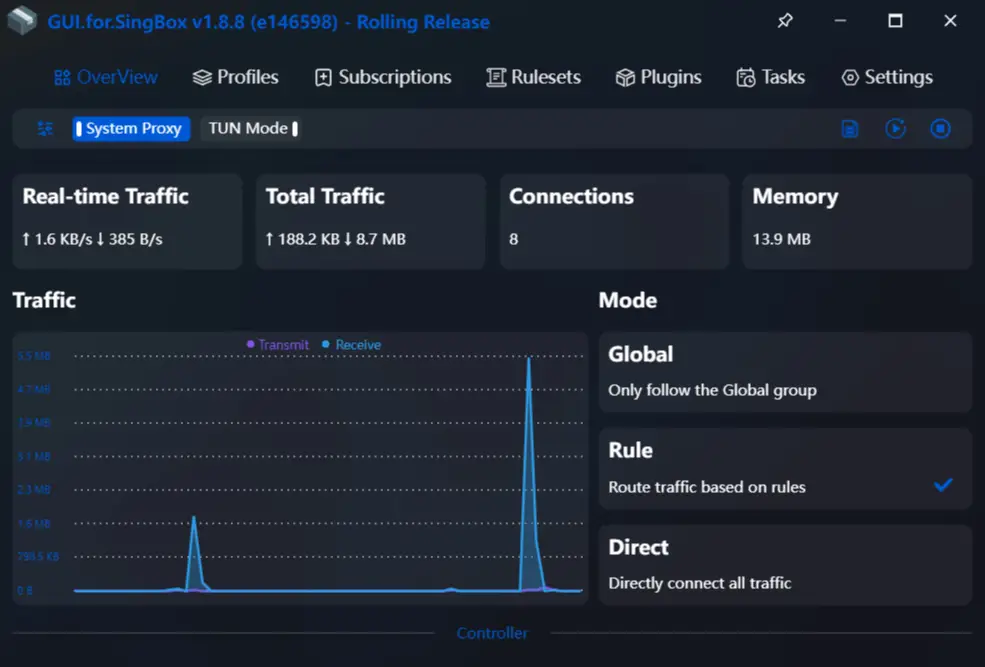Select the Global mode option
The width and height of the screenshot is (985, 667).
785,372
